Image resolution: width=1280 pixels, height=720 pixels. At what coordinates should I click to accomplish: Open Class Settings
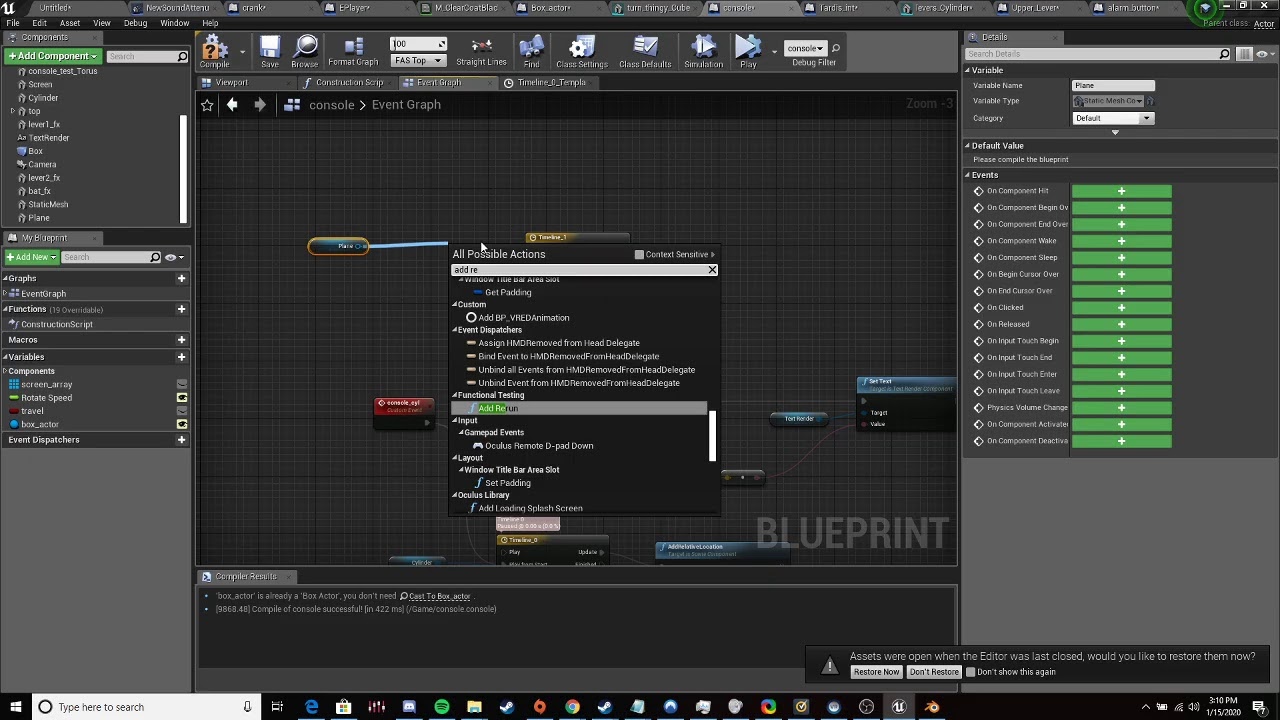click(581, 51)
